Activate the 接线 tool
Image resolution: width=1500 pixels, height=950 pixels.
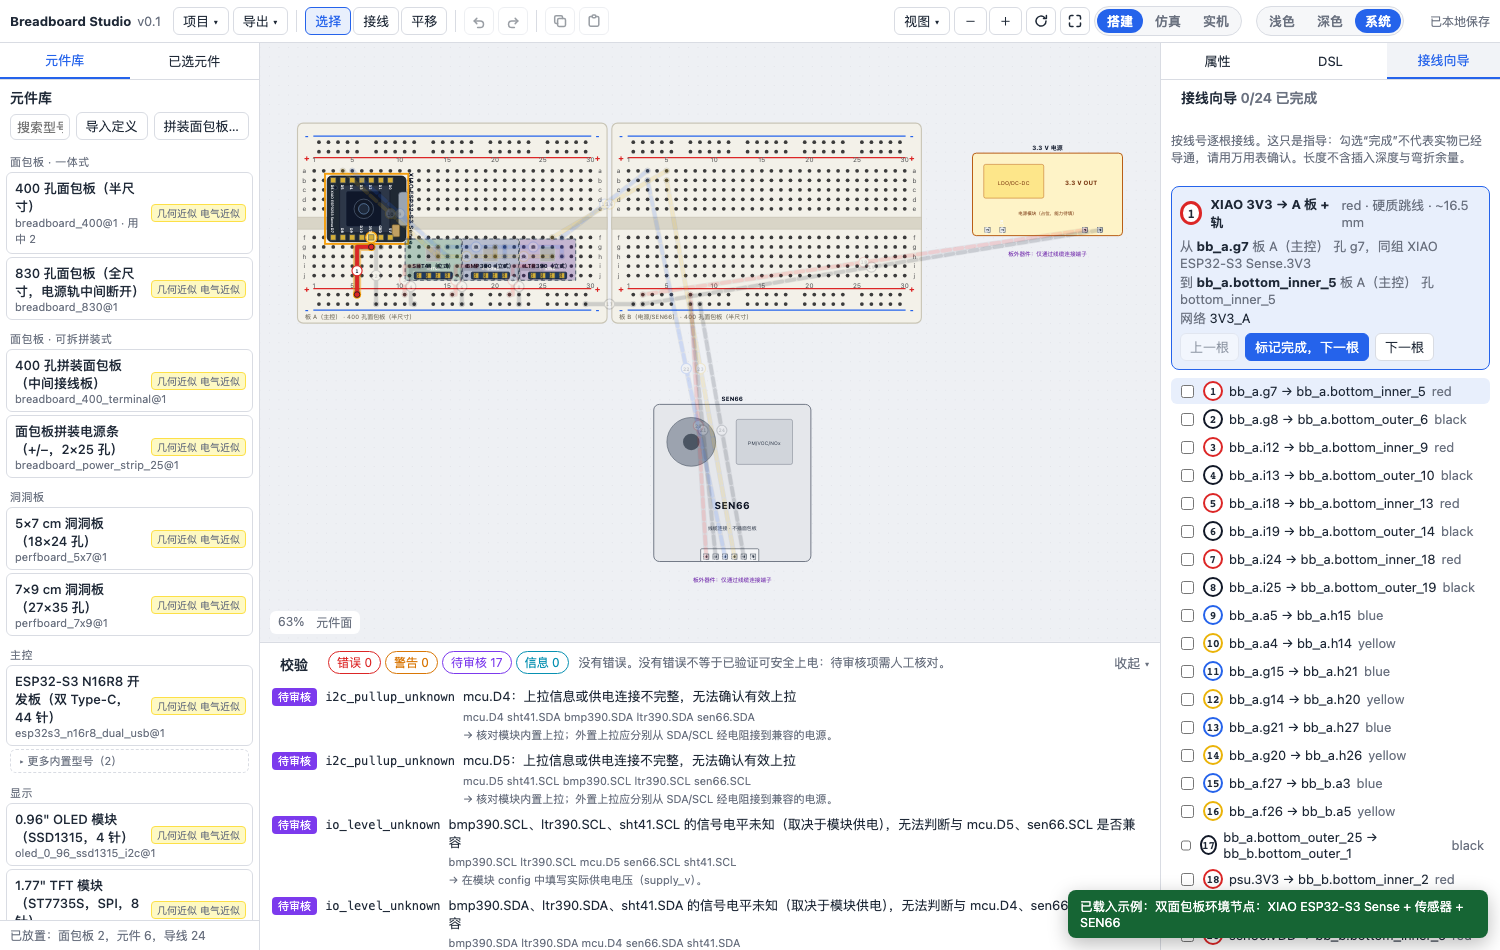[x=376, y=21]
